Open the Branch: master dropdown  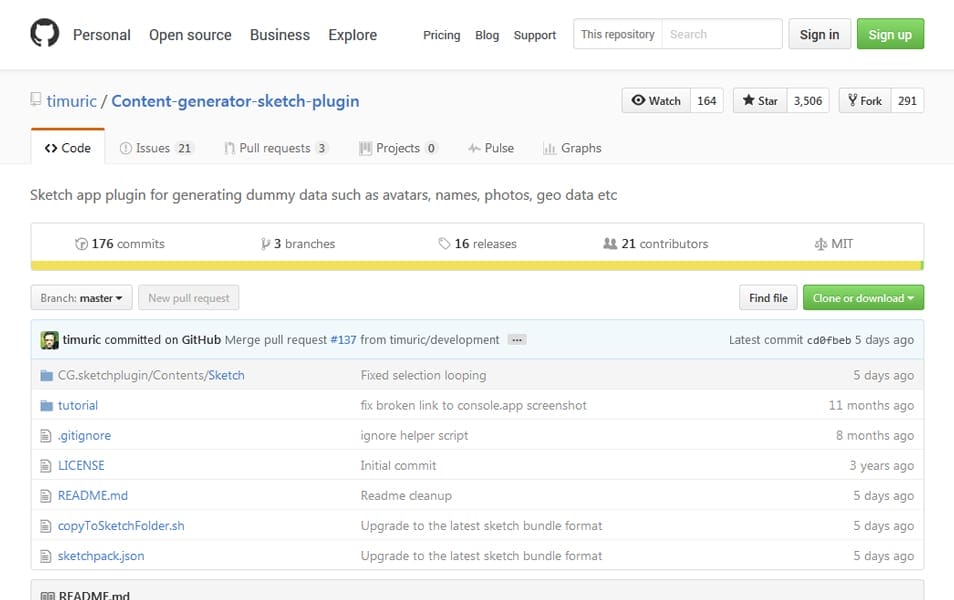pyautogui.click(x=81, y=298)
